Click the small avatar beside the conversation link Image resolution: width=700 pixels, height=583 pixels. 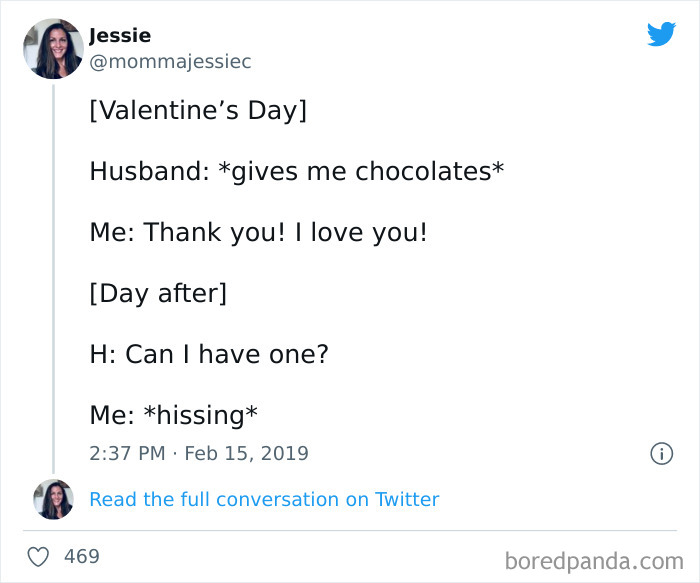click(x=53, y=499)
